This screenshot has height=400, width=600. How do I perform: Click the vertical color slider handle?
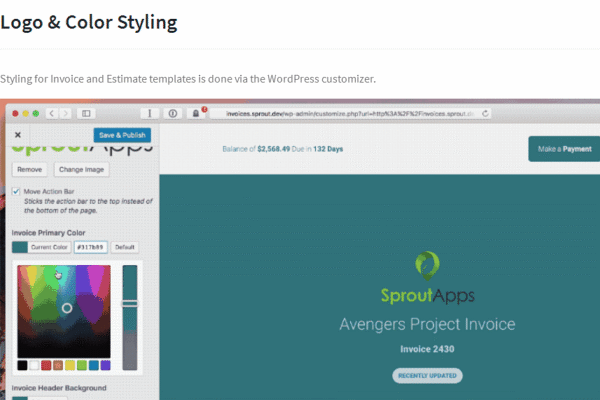pos(130,303)
